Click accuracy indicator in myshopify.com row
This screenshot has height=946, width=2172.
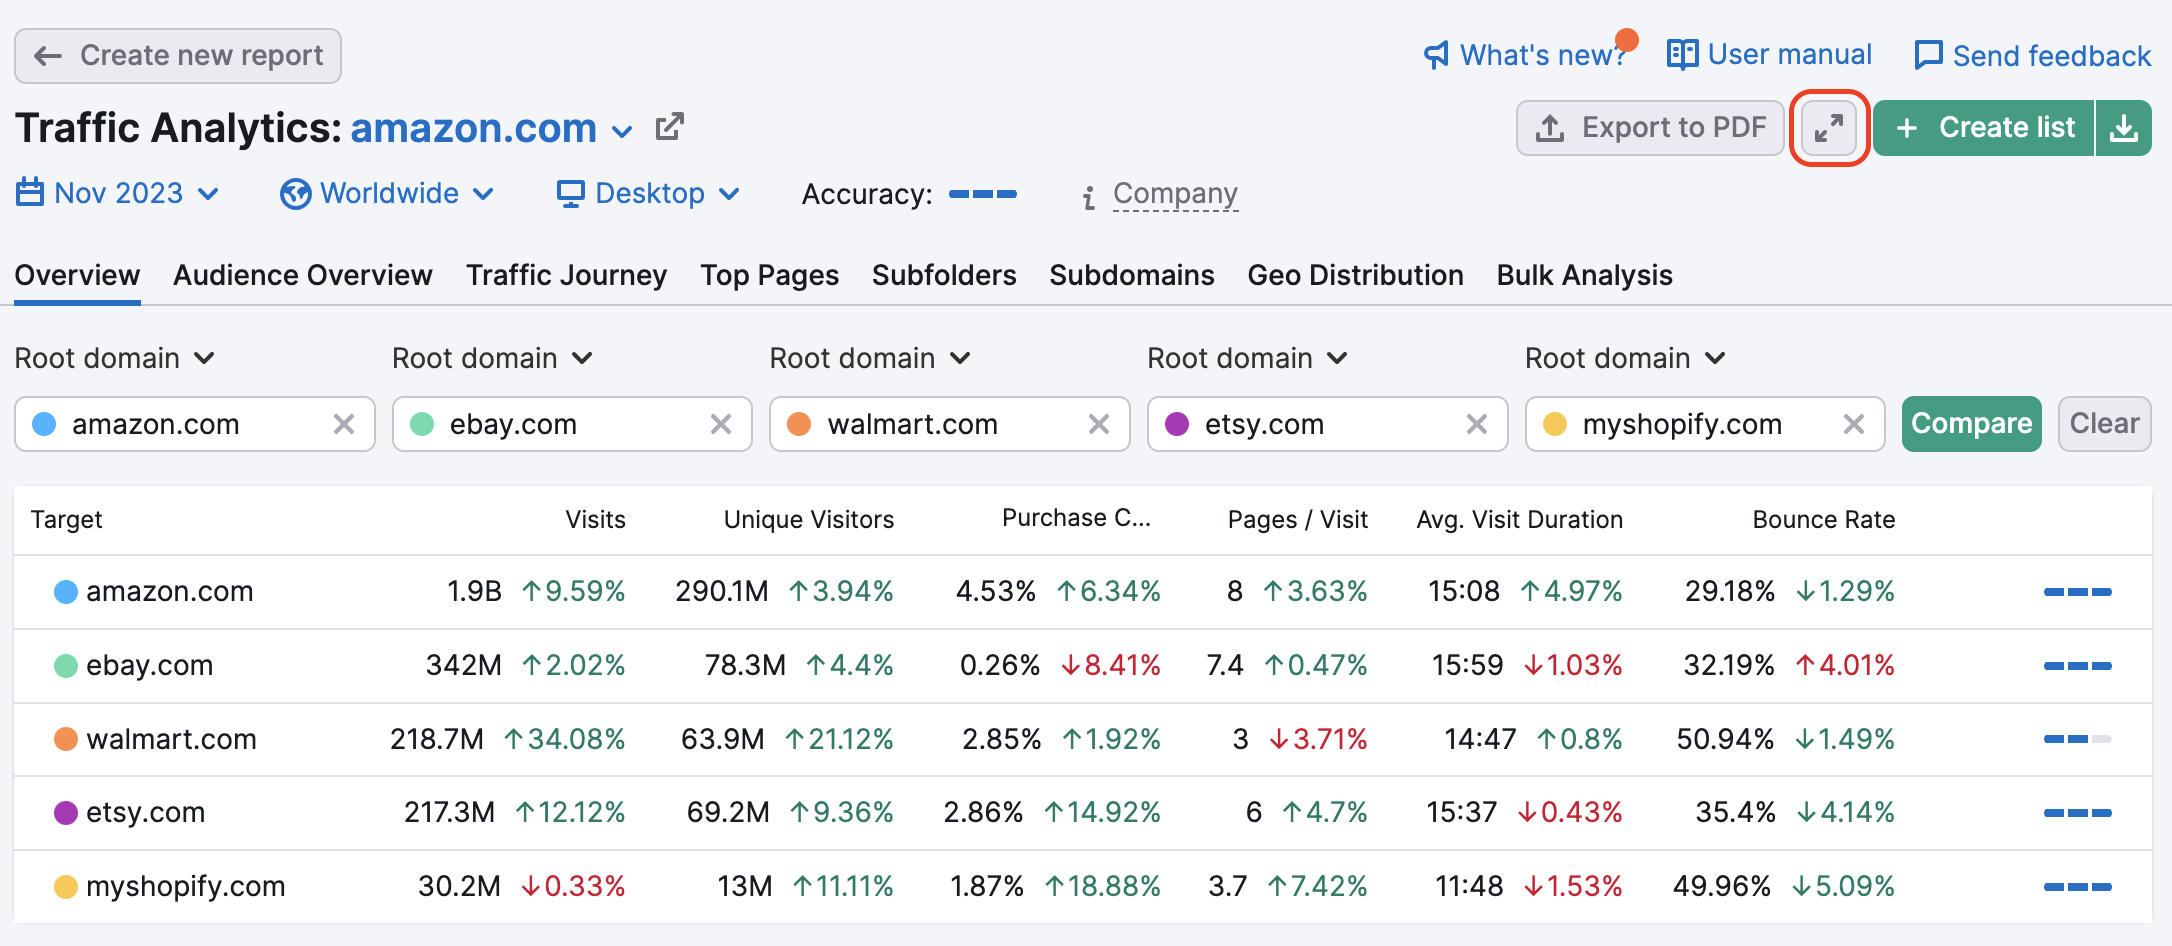[2078, 887]
